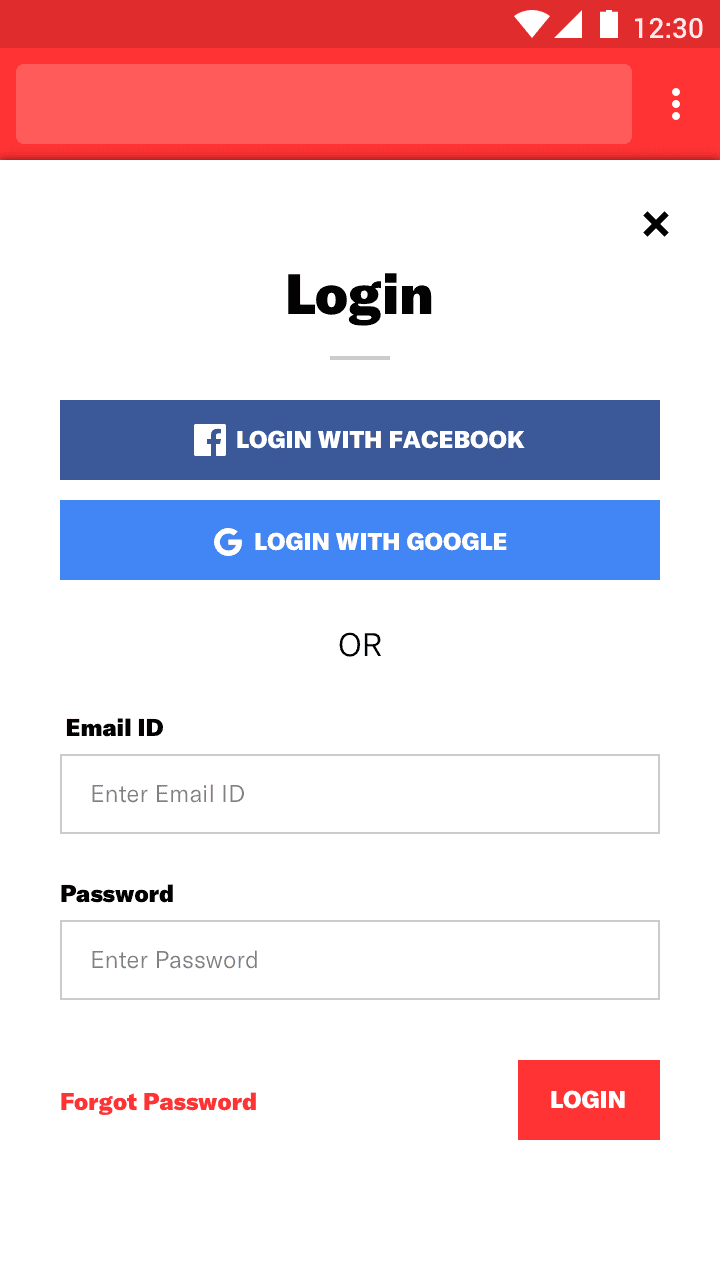Image resolution: width=720 pixels, height=1280 pixels.
Task: Click the Login heading text
Action: pyautogui.click(x=359, y=296)
